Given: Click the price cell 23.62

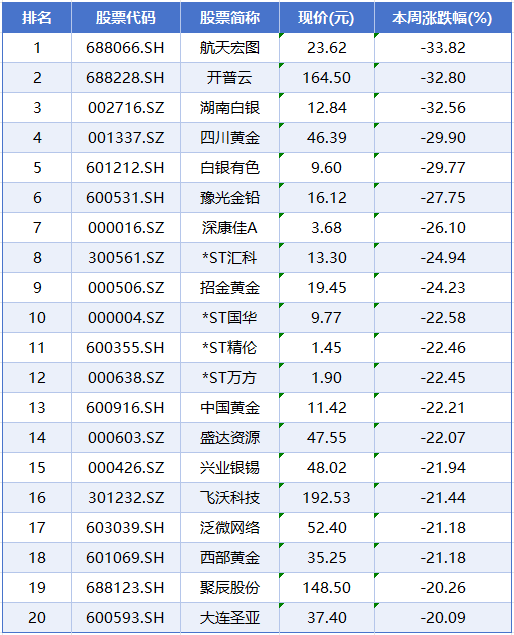Looking at the screenshot, I should [x=327, y=48].
